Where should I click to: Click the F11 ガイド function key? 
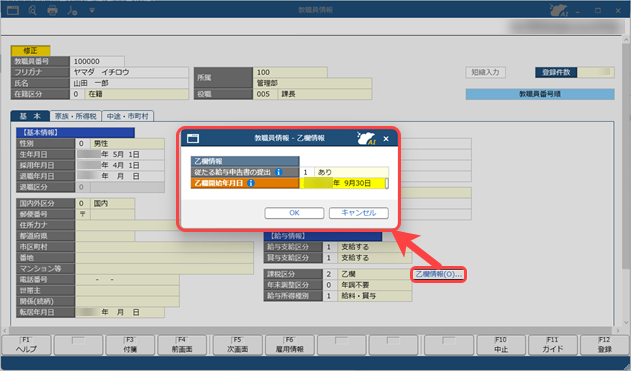tap(553, 345)
